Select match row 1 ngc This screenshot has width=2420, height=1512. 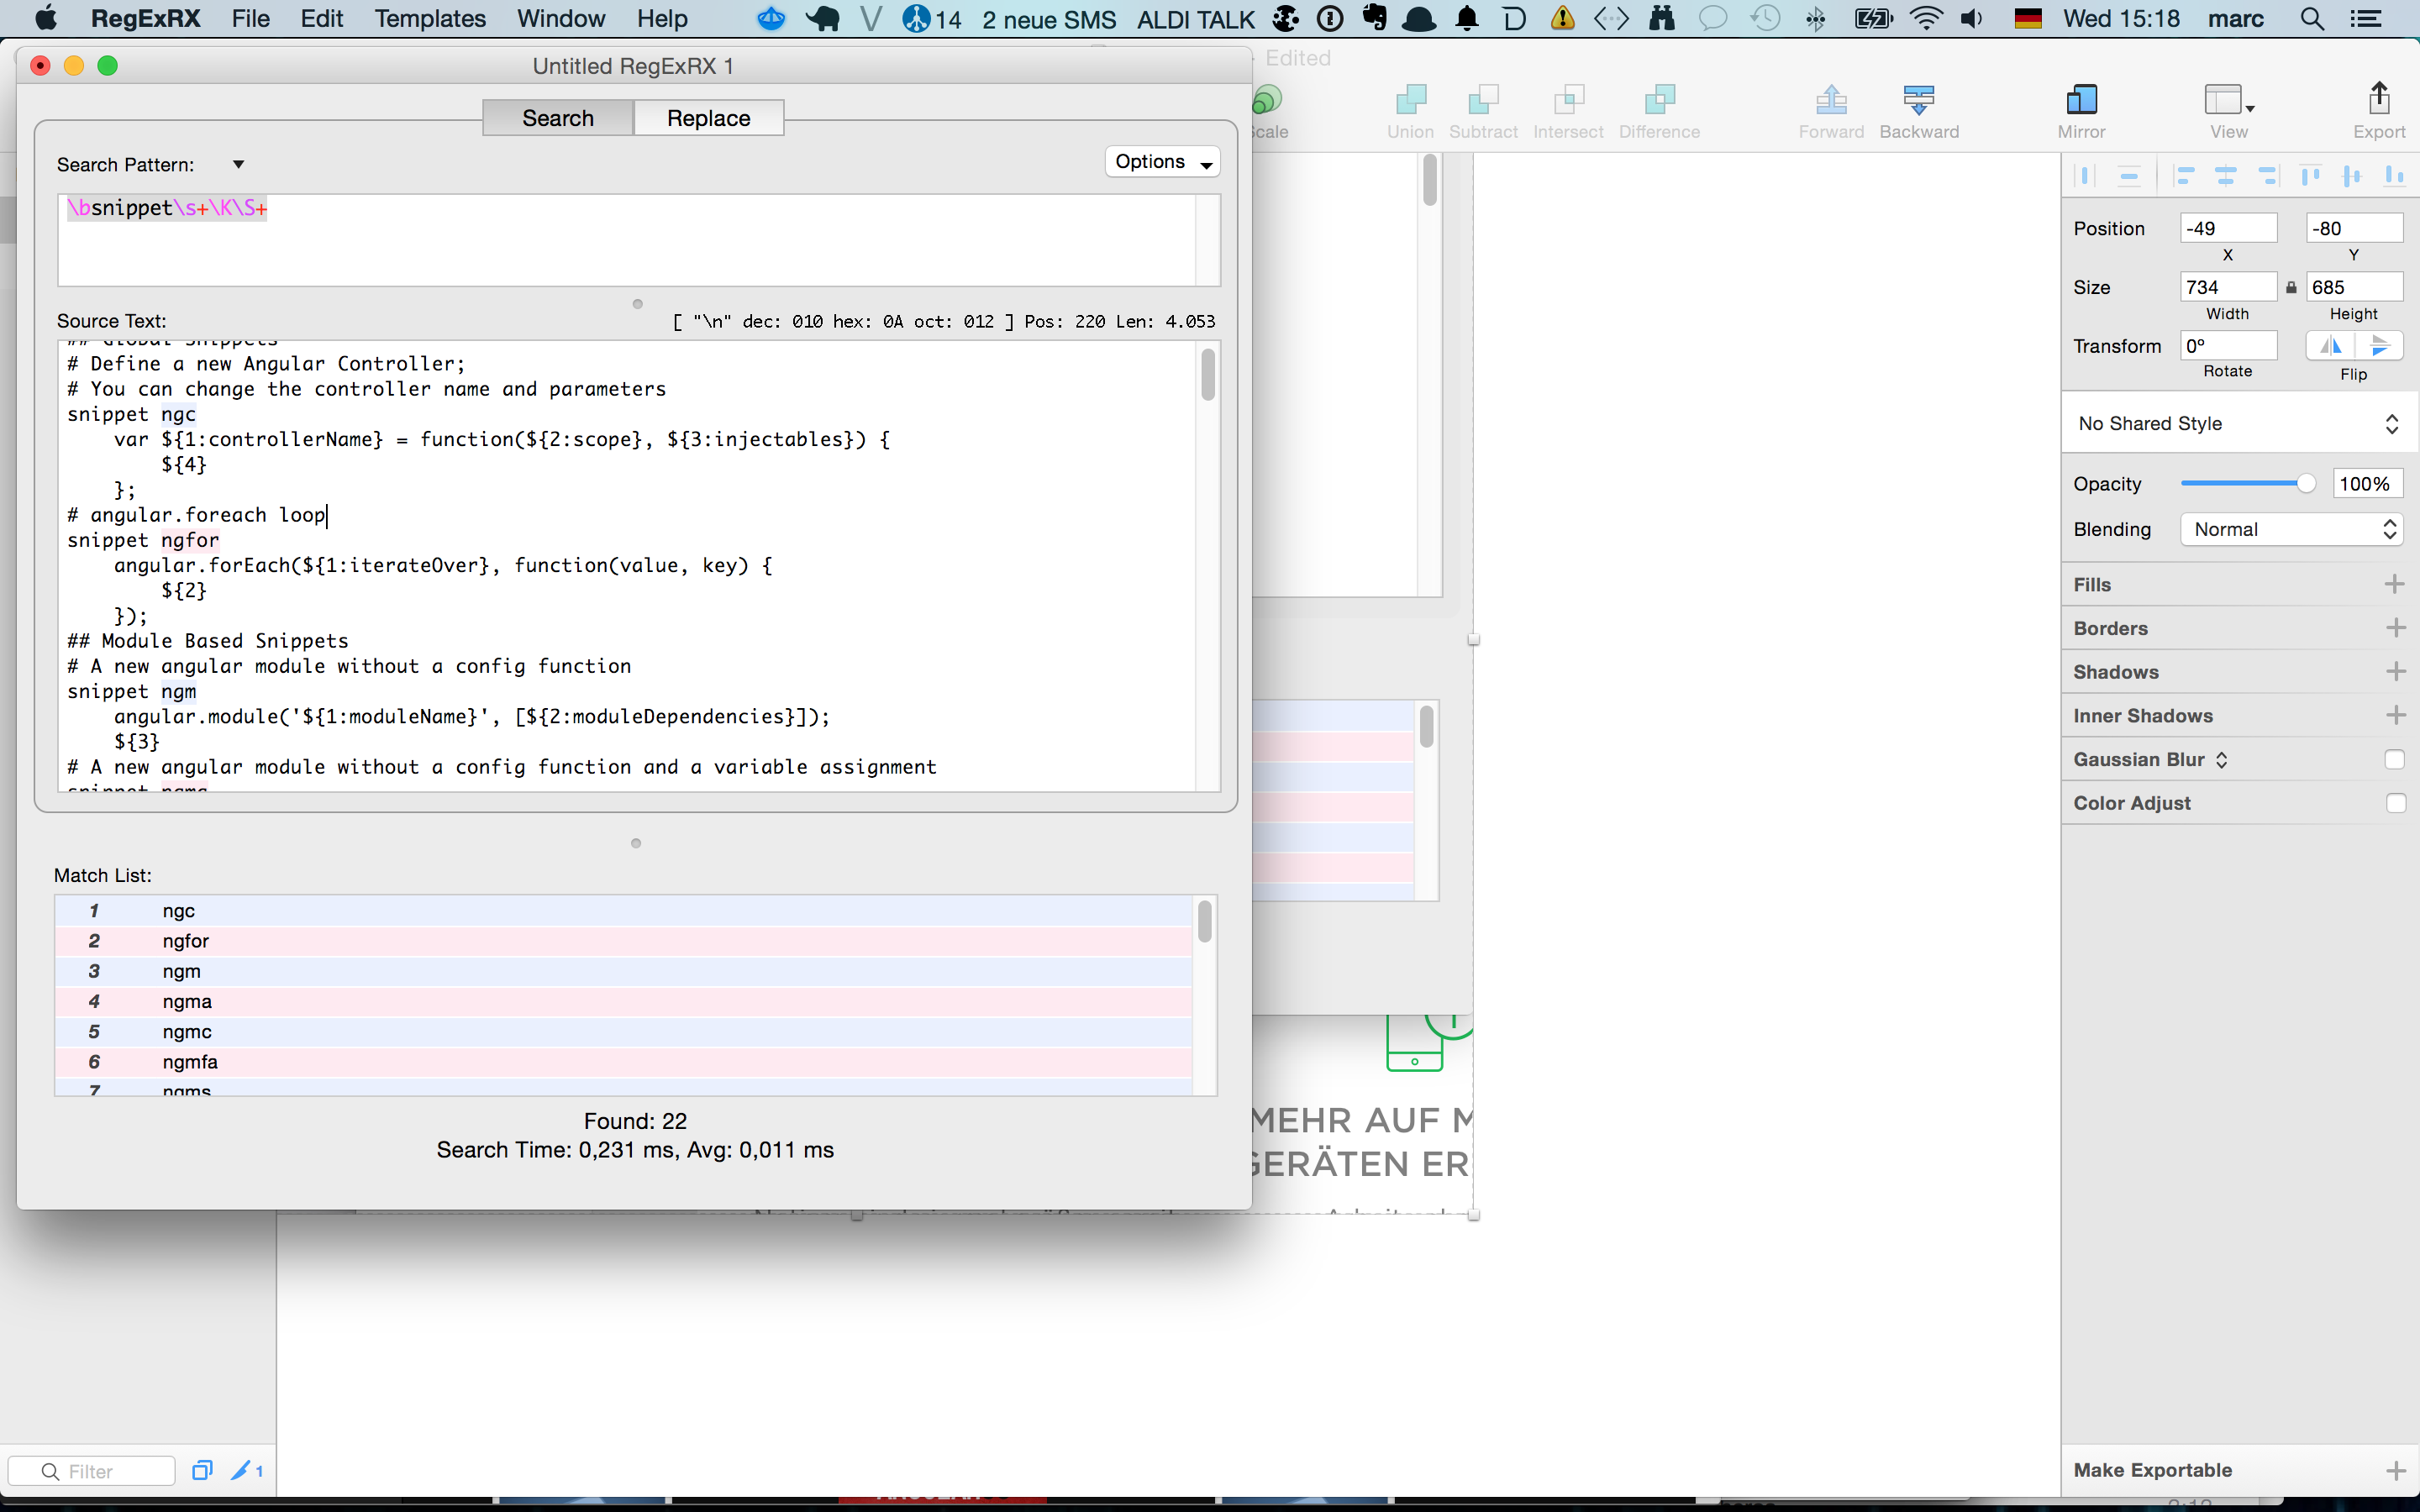click(x=623, y=911)
